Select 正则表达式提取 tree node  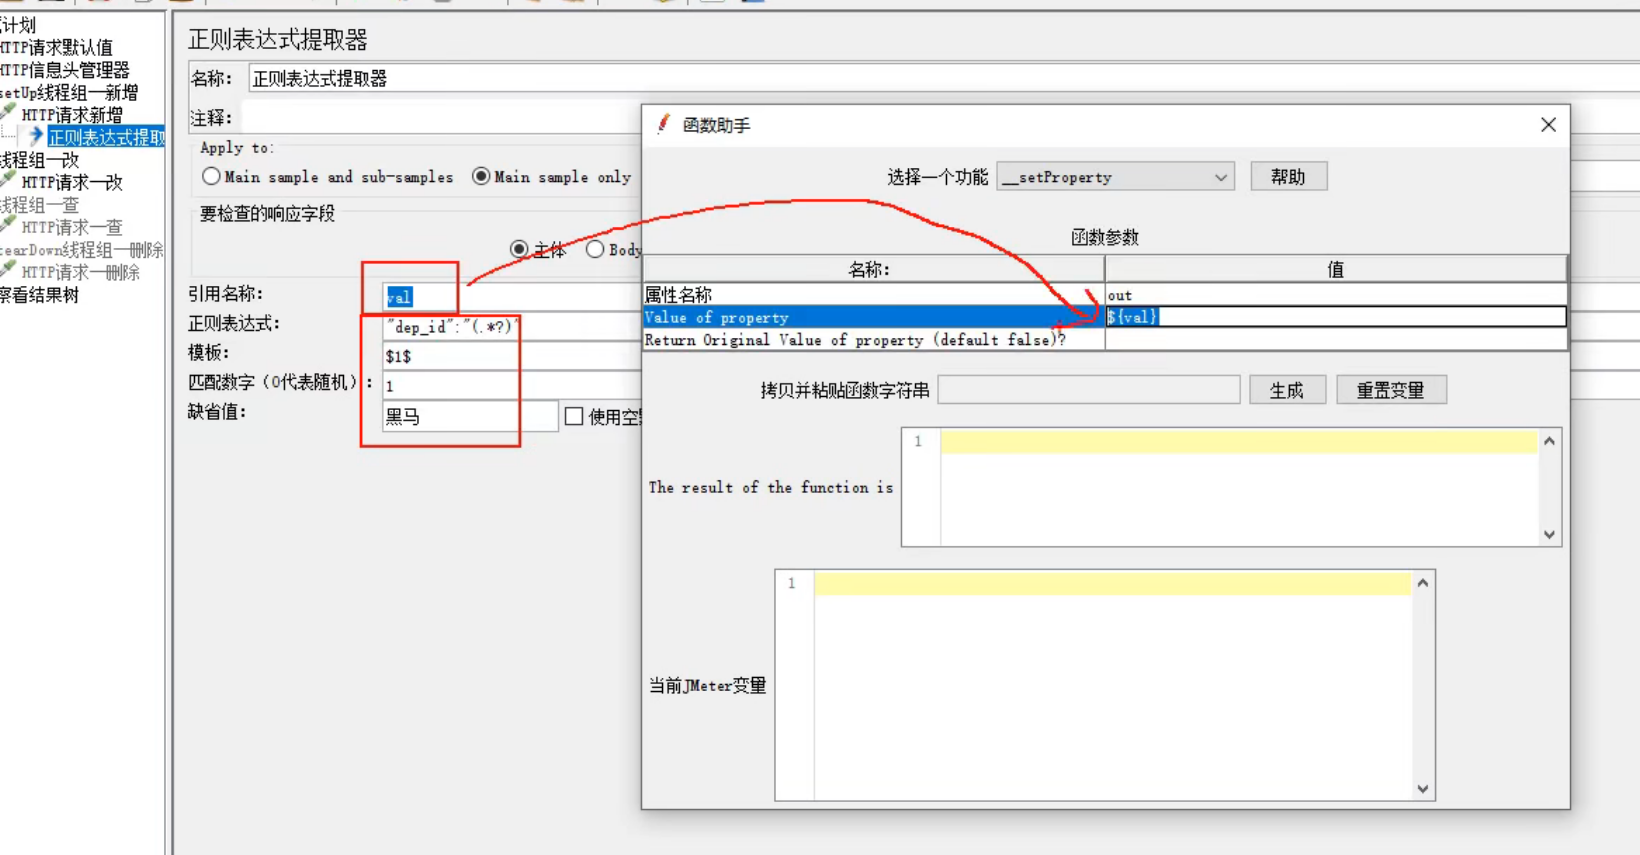tap(106, 137)
